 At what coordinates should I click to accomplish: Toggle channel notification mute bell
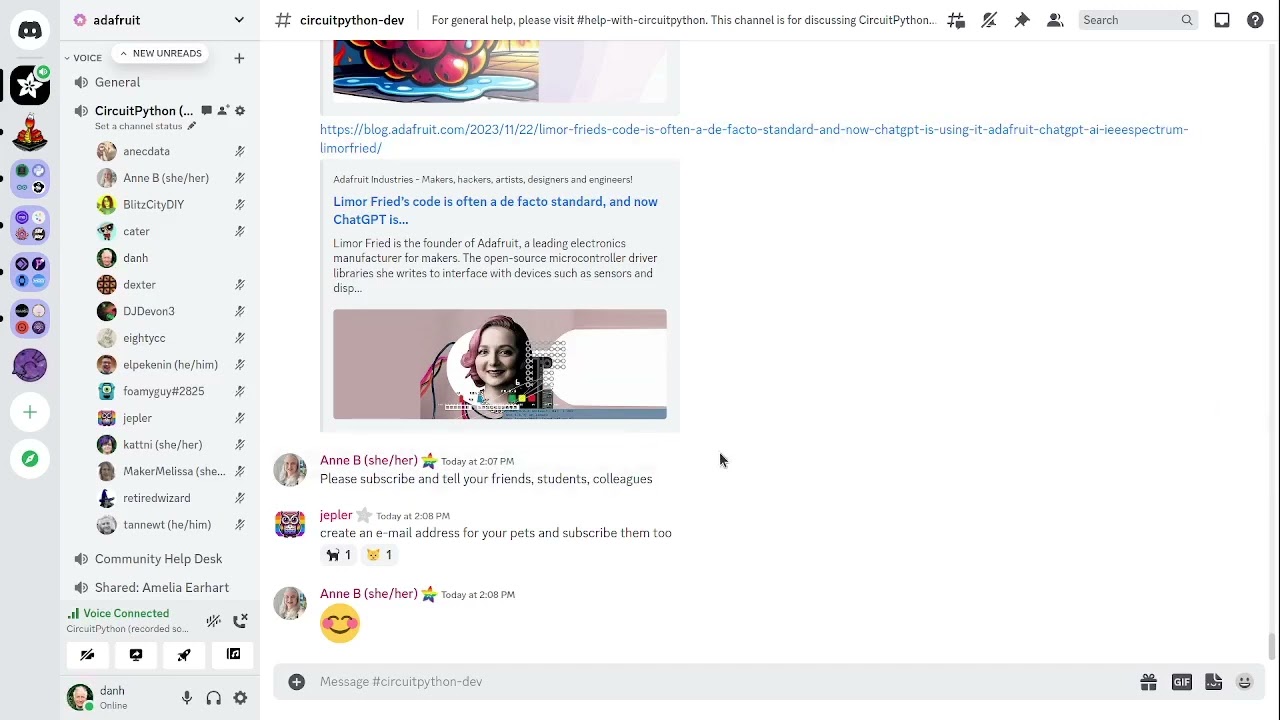989,20
